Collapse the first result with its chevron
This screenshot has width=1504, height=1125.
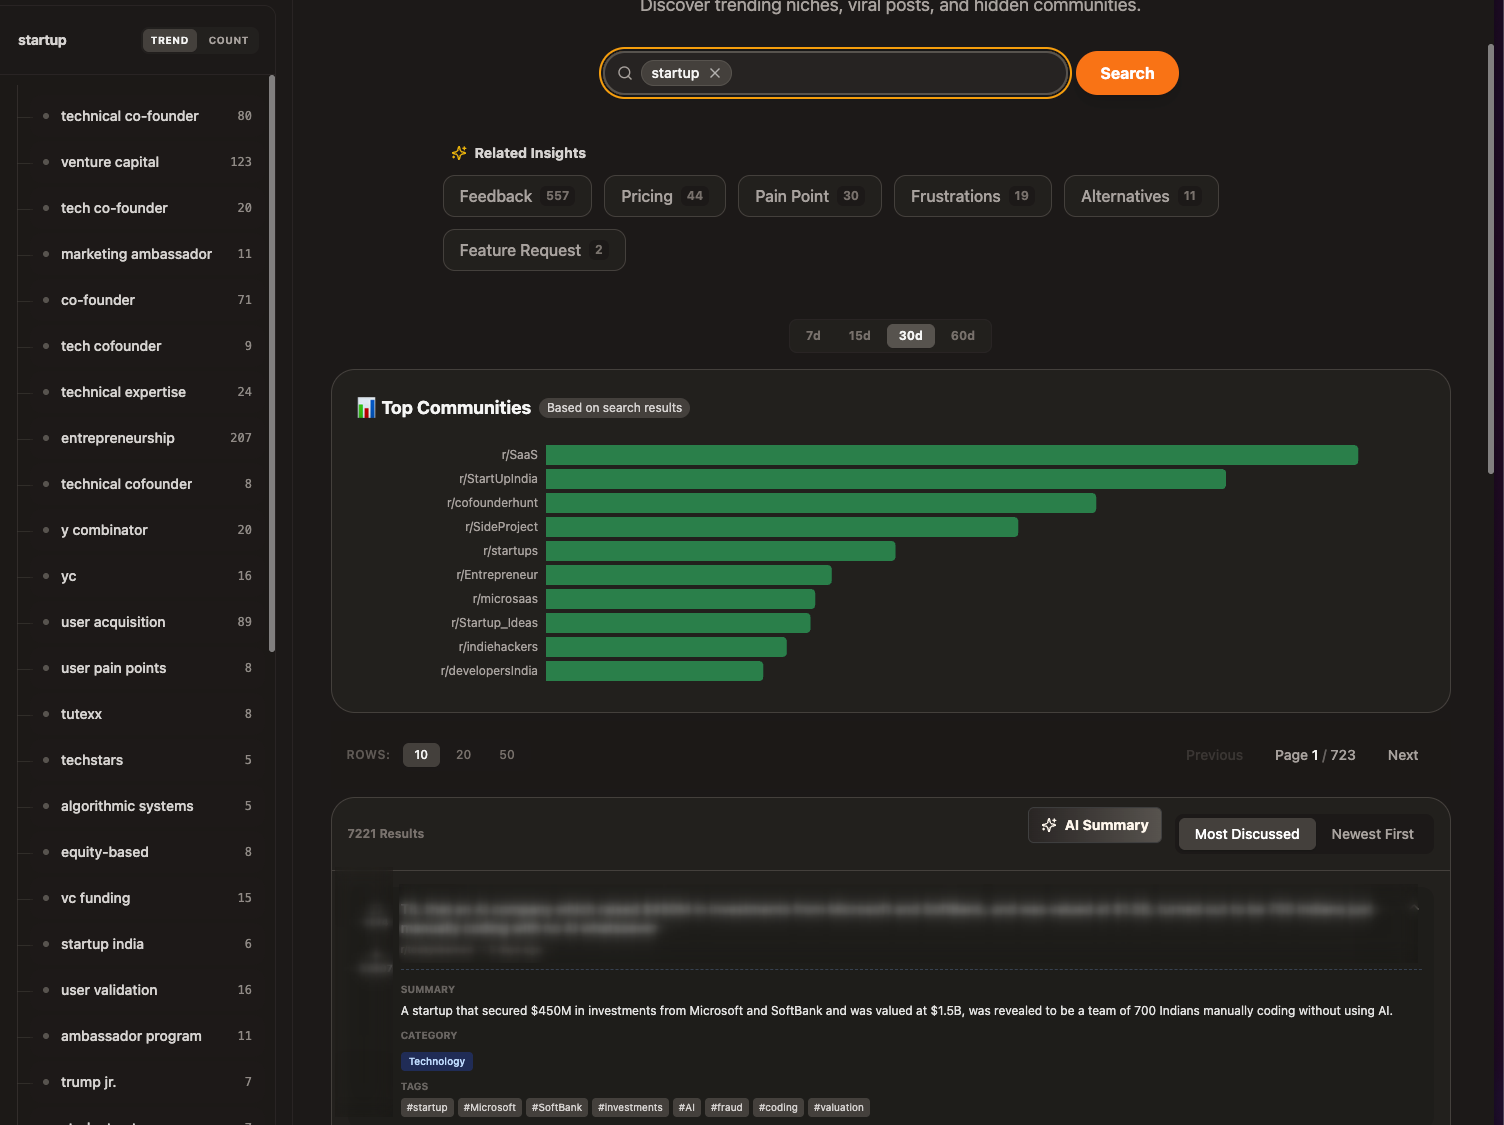click(x=1415, y=908)
